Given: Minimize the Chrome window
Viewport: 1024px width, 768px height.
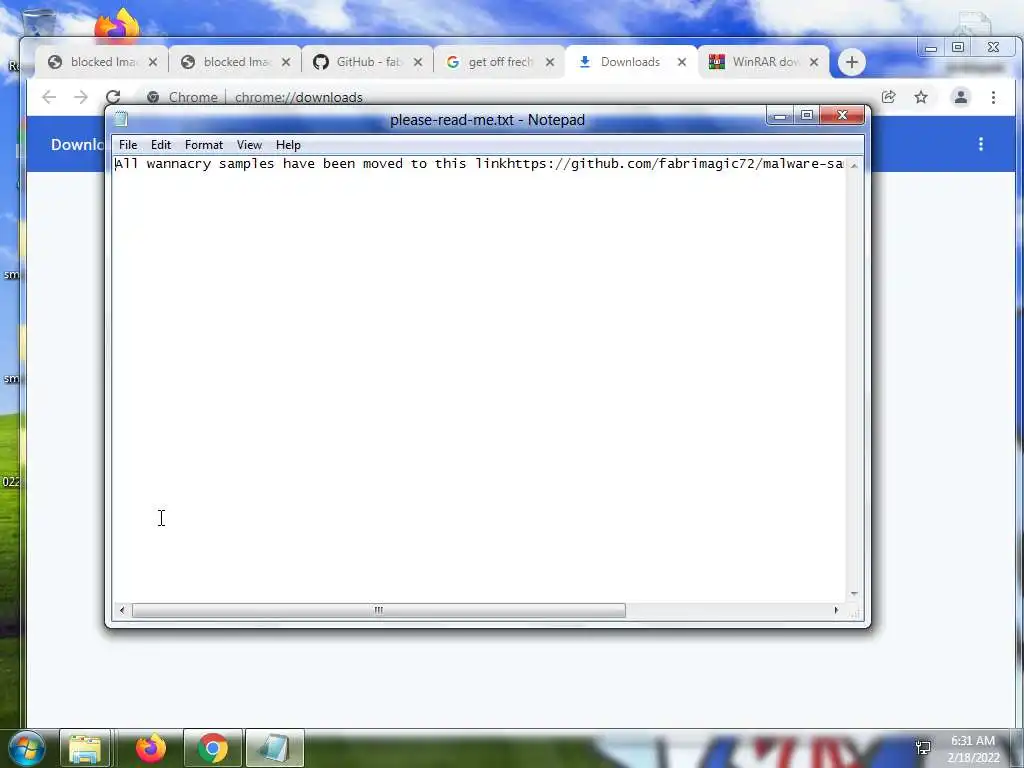Looking at the screenshot, I should pyautogui.click(x=931, y=48).
